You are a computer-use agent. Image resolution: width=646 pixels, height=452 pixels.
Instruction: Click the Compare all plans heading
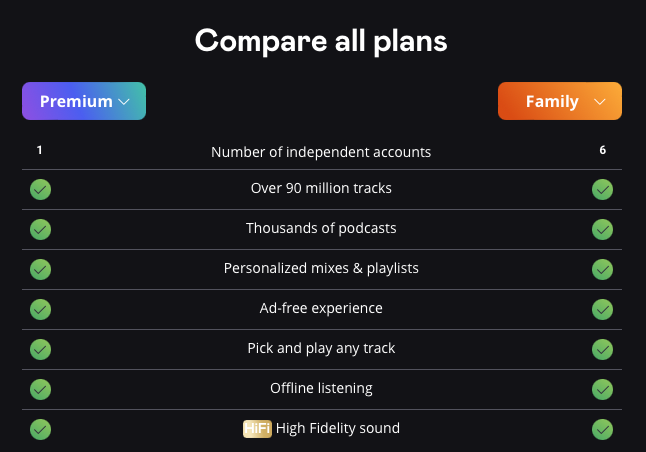(321, 41)
